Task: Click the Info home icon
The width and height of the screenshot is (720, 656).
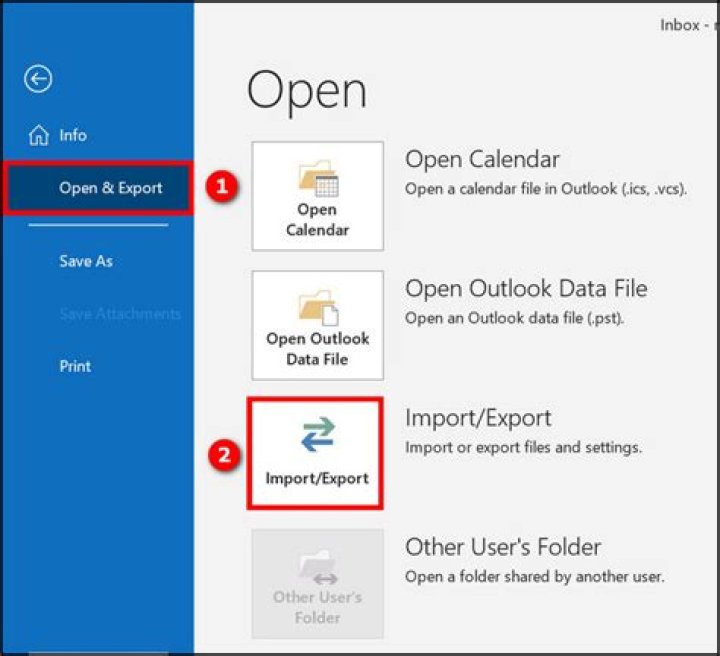Action: [39, 135]
